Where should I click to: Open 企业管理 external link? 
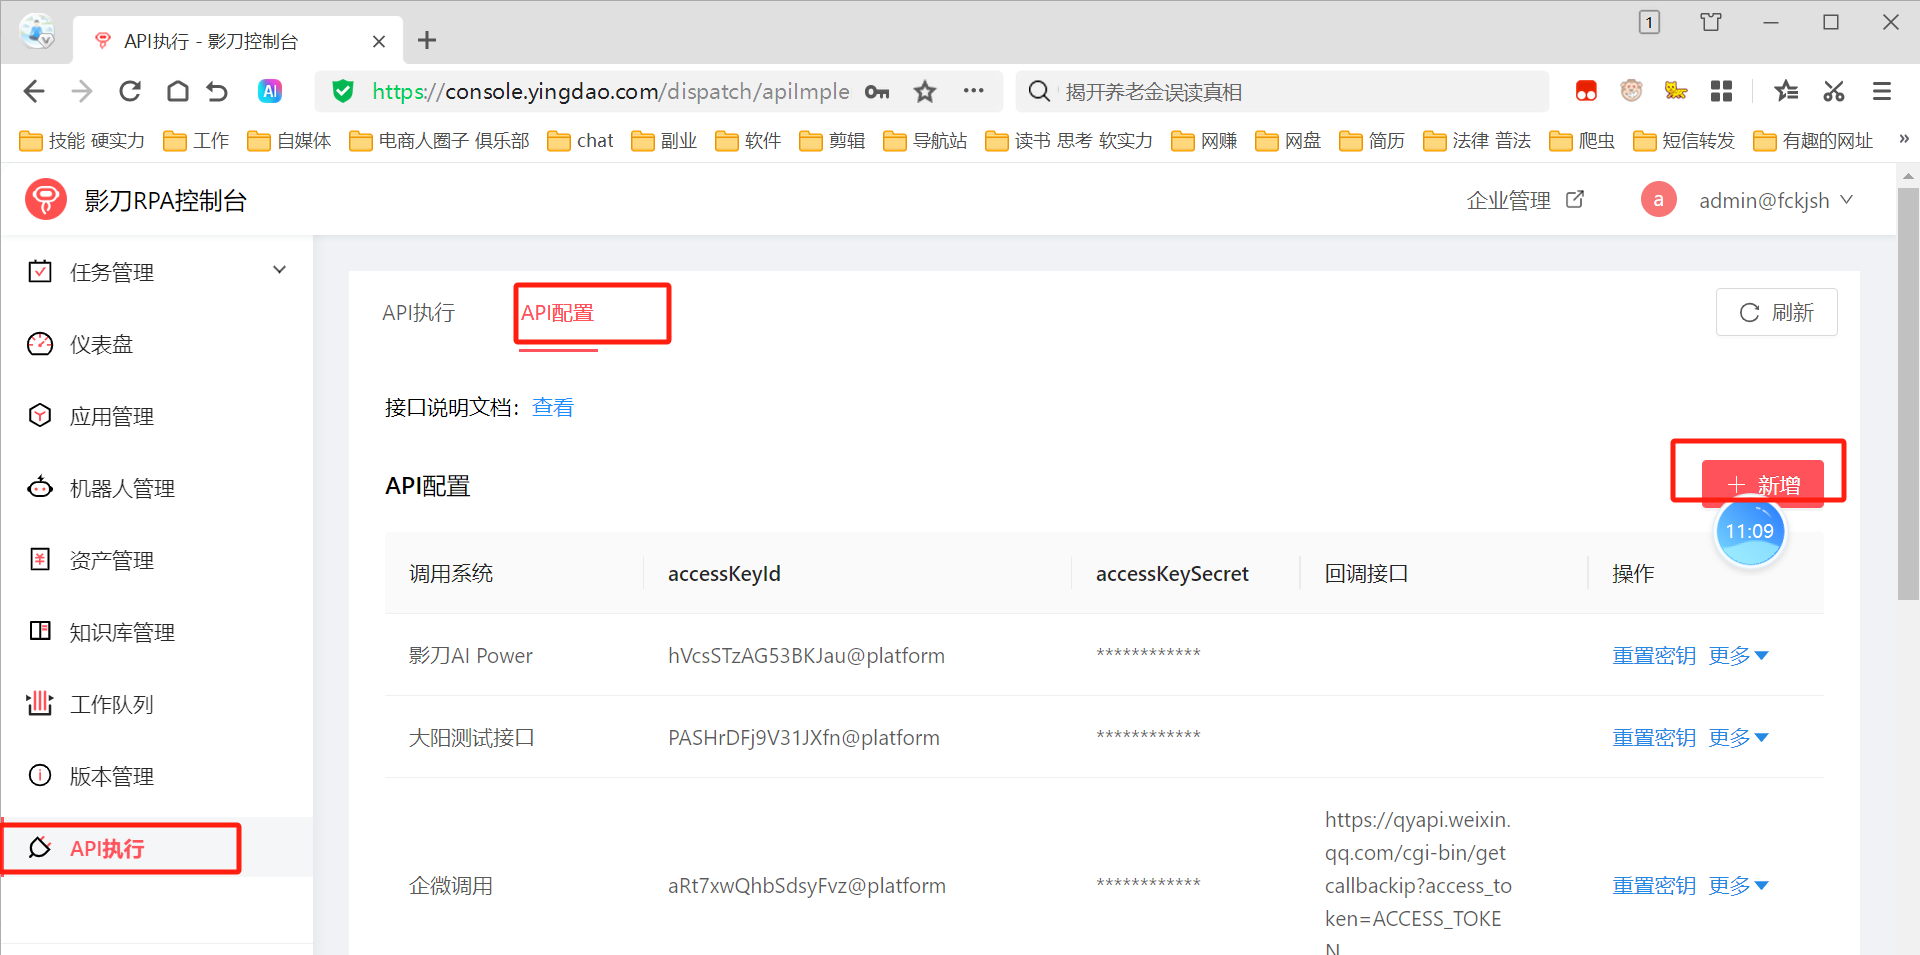pos(1525,200)
